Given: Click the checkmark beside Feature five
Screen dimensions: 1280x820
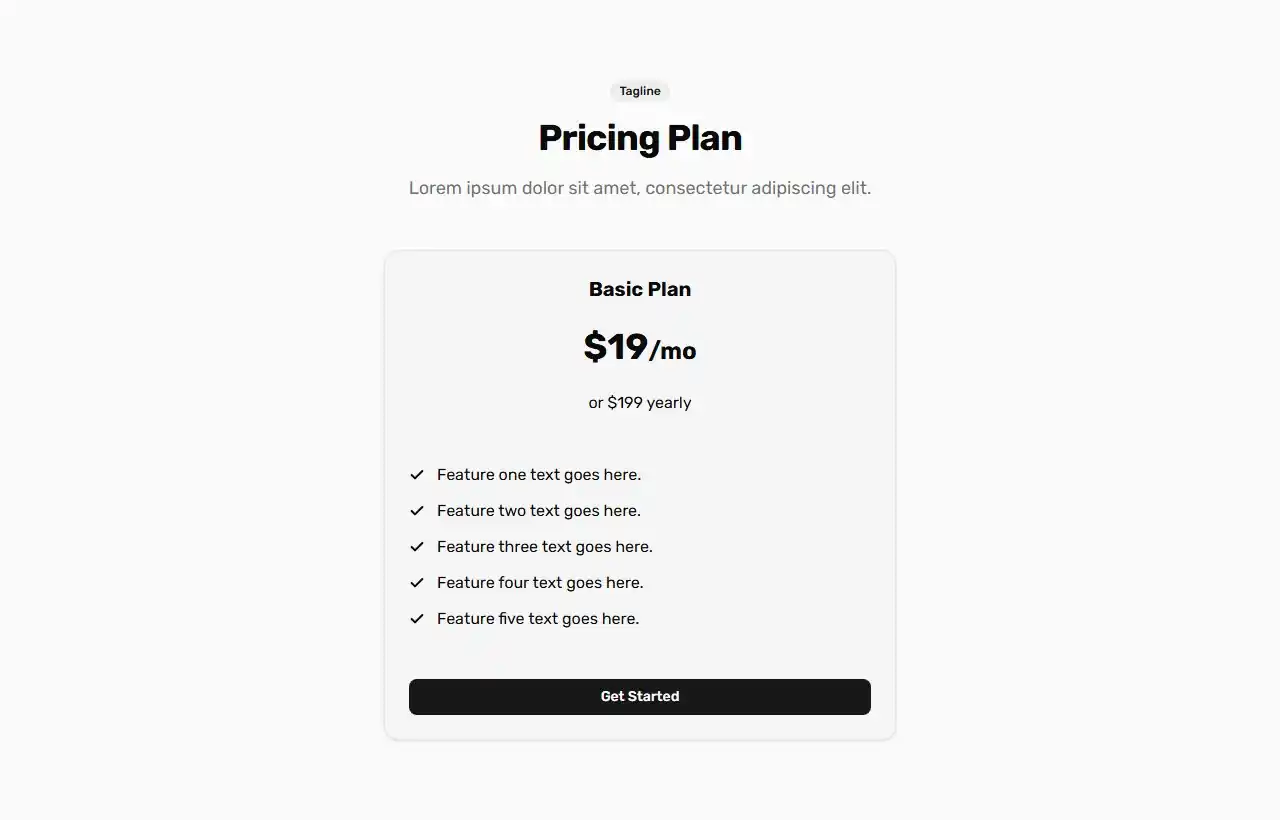Looking at the screenshot, I should [x=416, y=618].
